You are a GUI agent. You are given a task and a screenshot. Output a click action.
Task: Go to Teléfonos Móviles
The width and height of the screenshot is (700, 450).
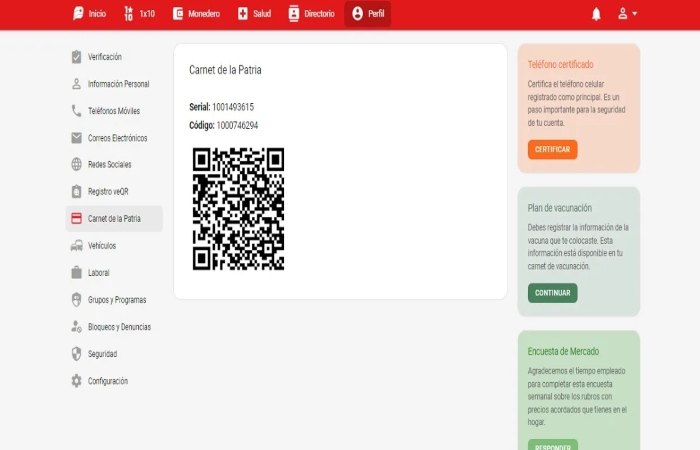point(114,111)
